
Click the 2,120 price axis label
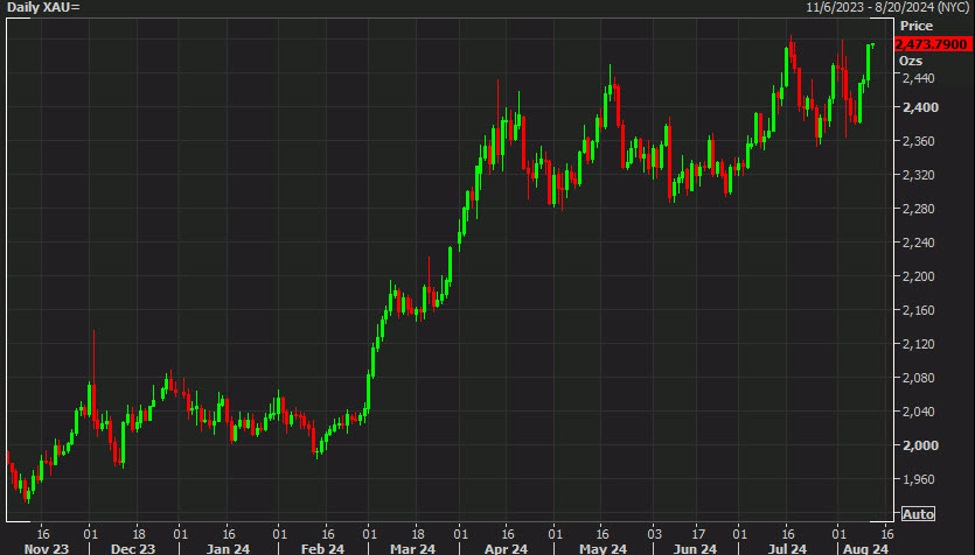(920, 344)
